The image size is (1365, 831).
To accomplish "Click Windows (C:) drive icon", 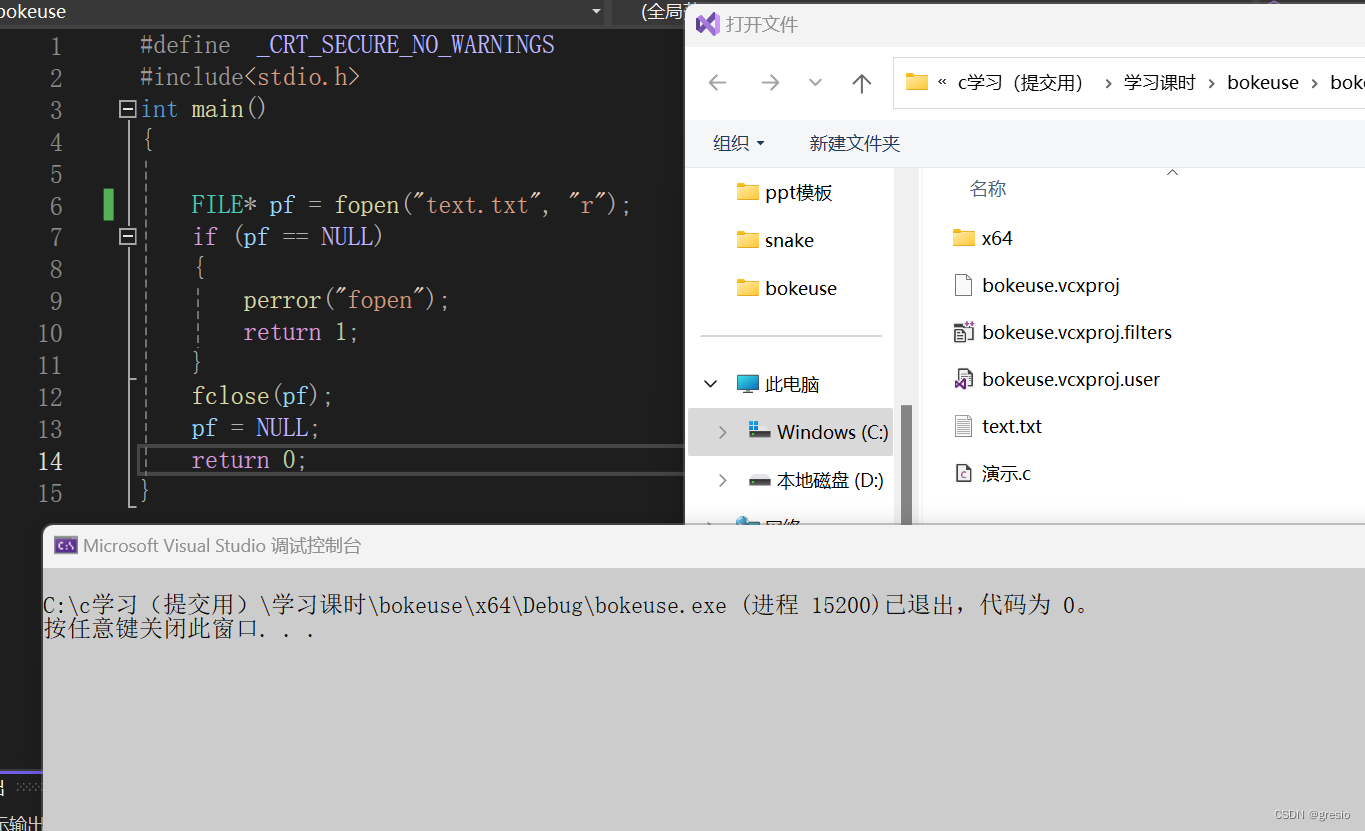I will tap(759, 431).
